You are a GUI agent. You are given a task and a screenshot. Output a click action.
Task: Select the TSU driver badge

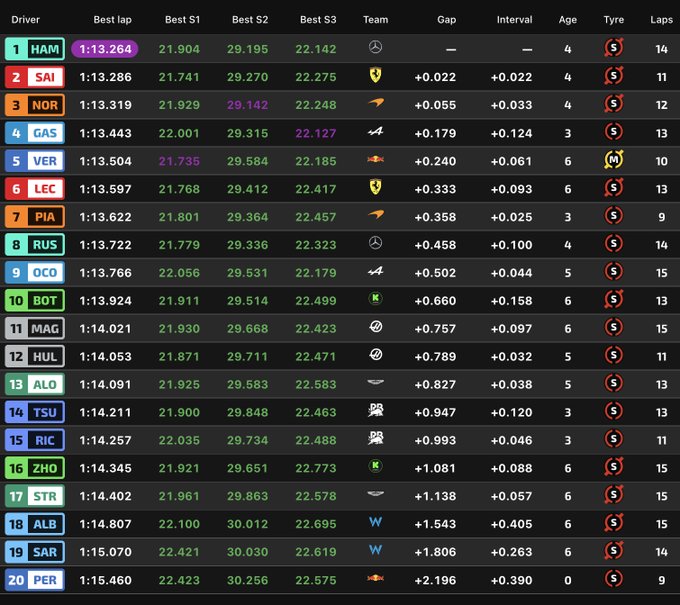click(35, 412)
